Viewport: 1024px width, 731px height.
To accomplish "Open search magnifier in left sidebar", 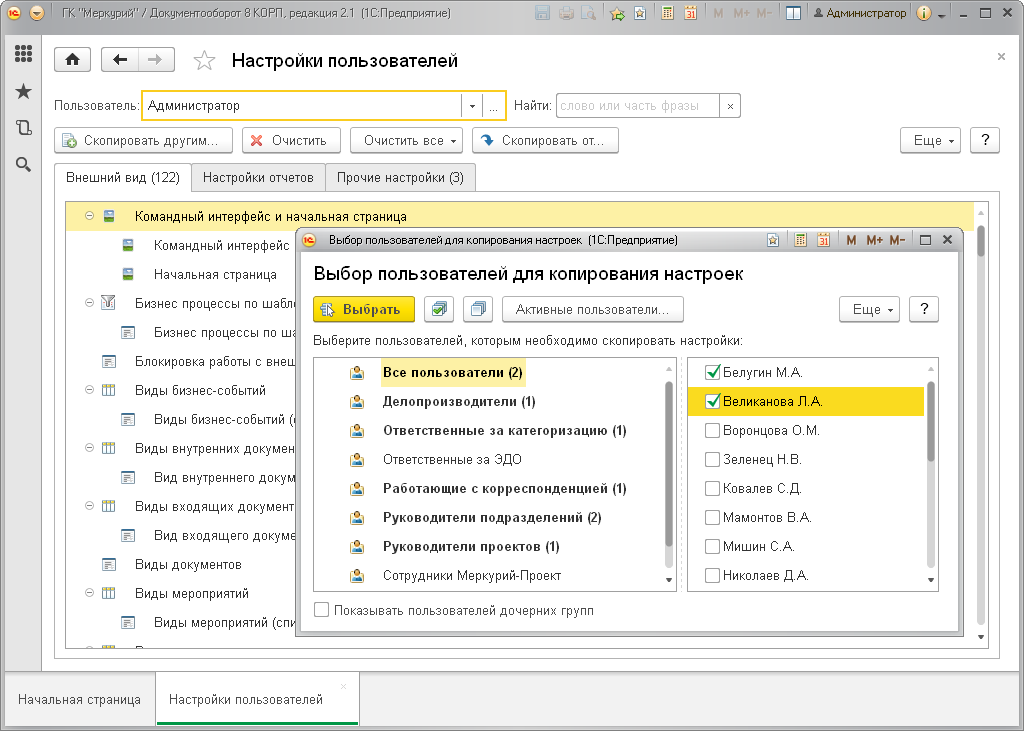I will pyautogui.click(x=24, y=165).
